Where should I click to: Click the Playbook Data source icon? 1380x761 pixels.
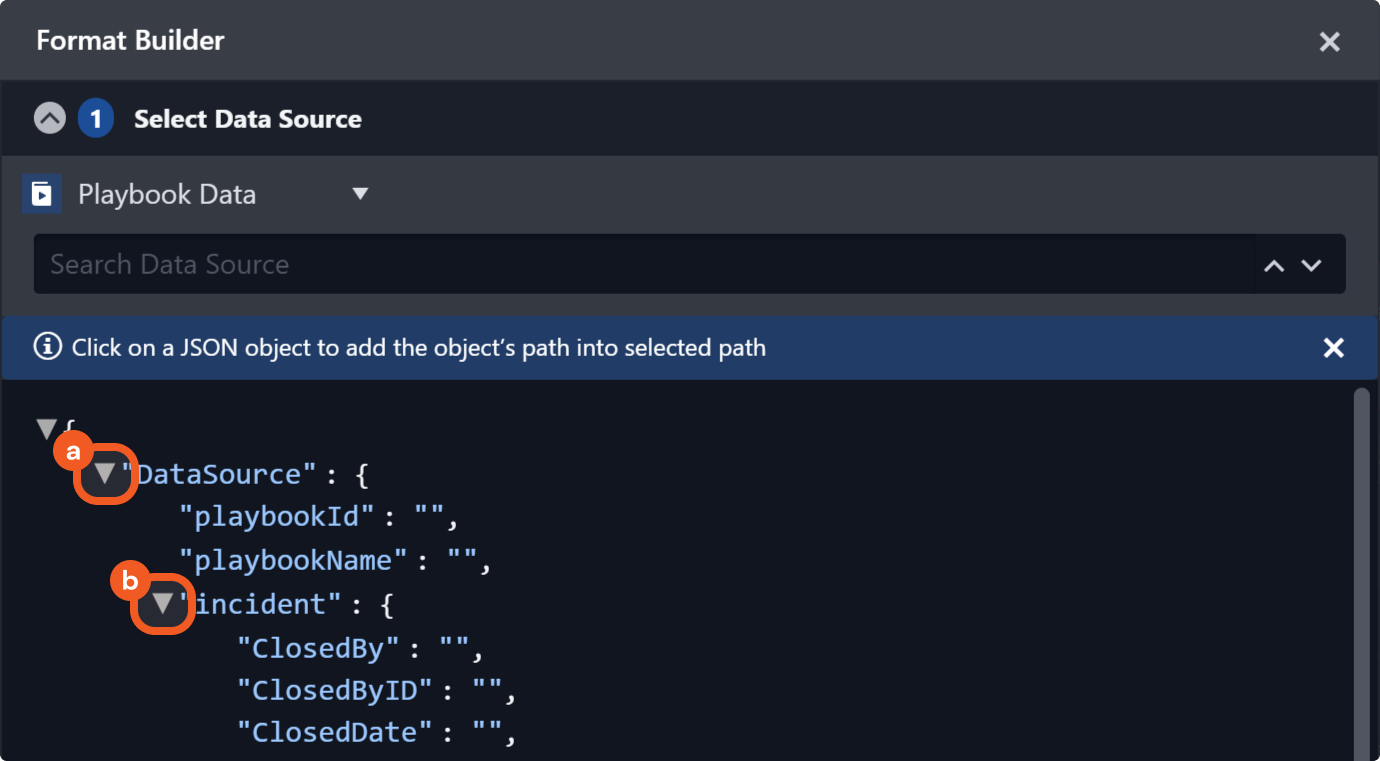42,194
